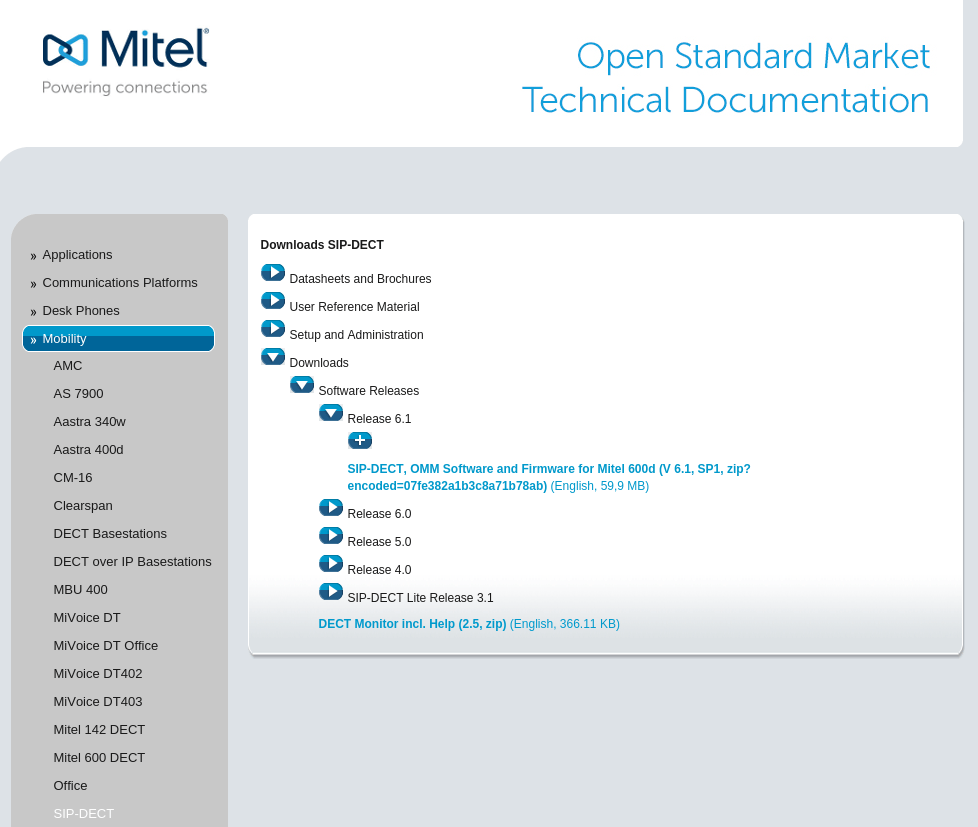Select the Mobility menu item
This screenshot has width=978, height=827.
(119, 339)
